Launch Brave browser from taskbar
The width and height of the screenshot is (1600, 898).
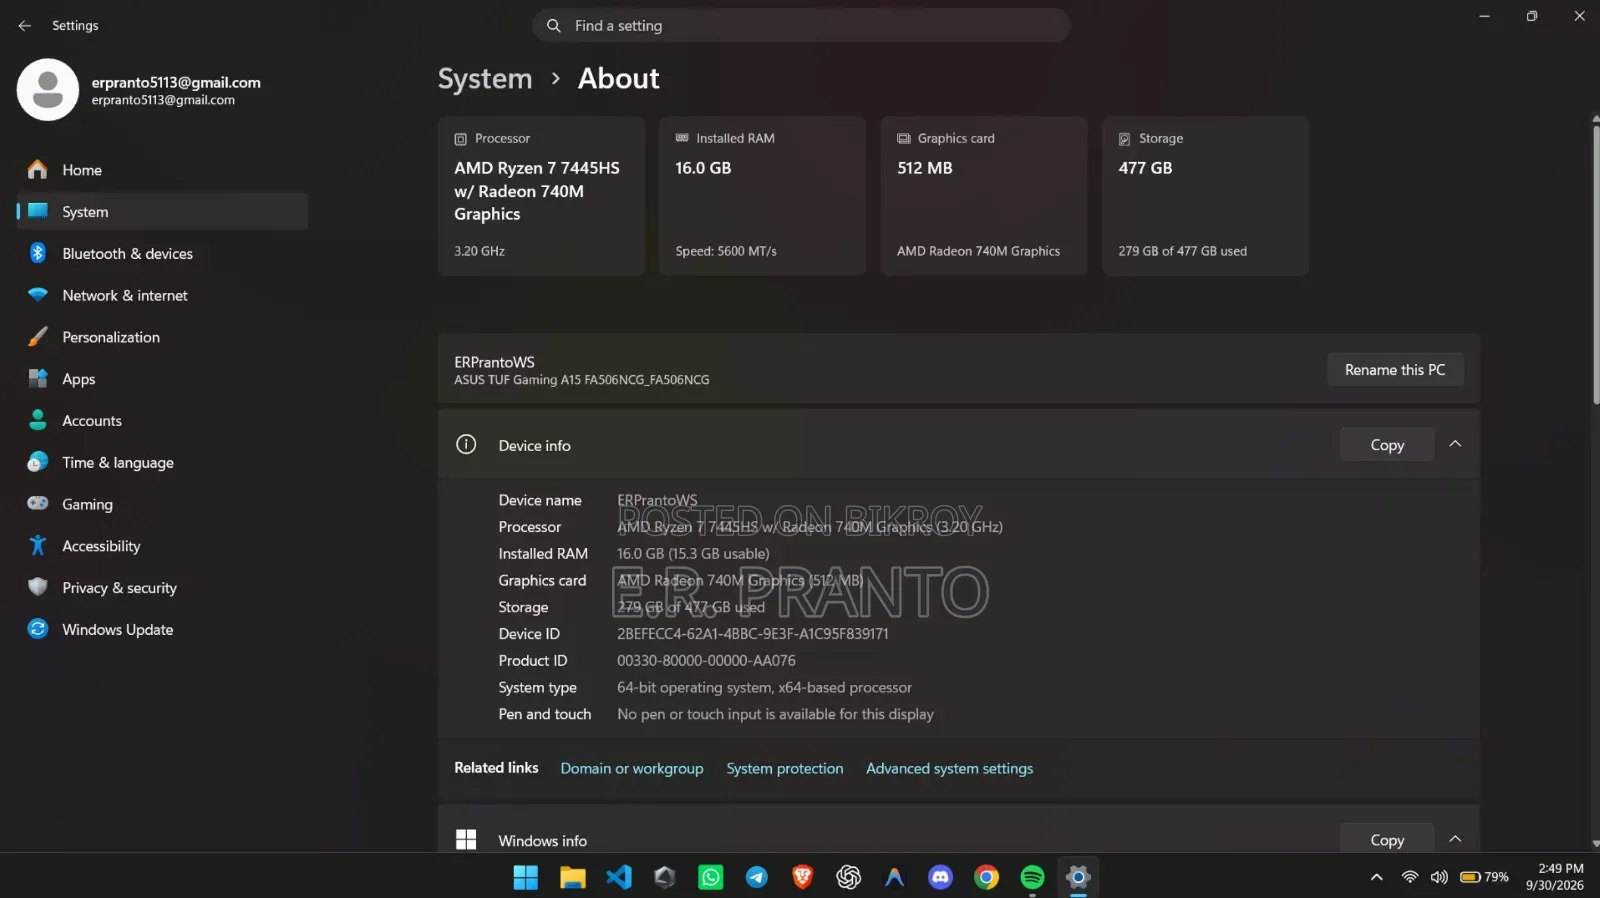[803, 878]
